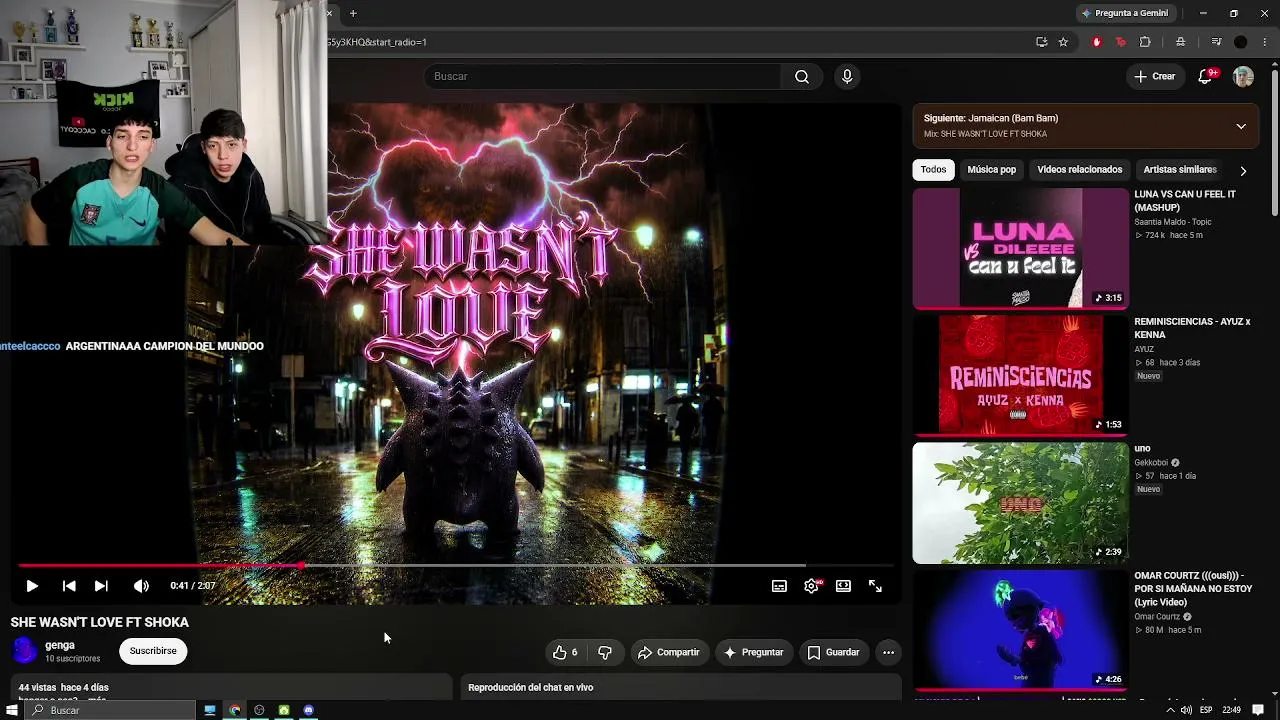Screen dimensions: 1280x720
Task: Enter fullscreen video mode
Action: [875, 586]
